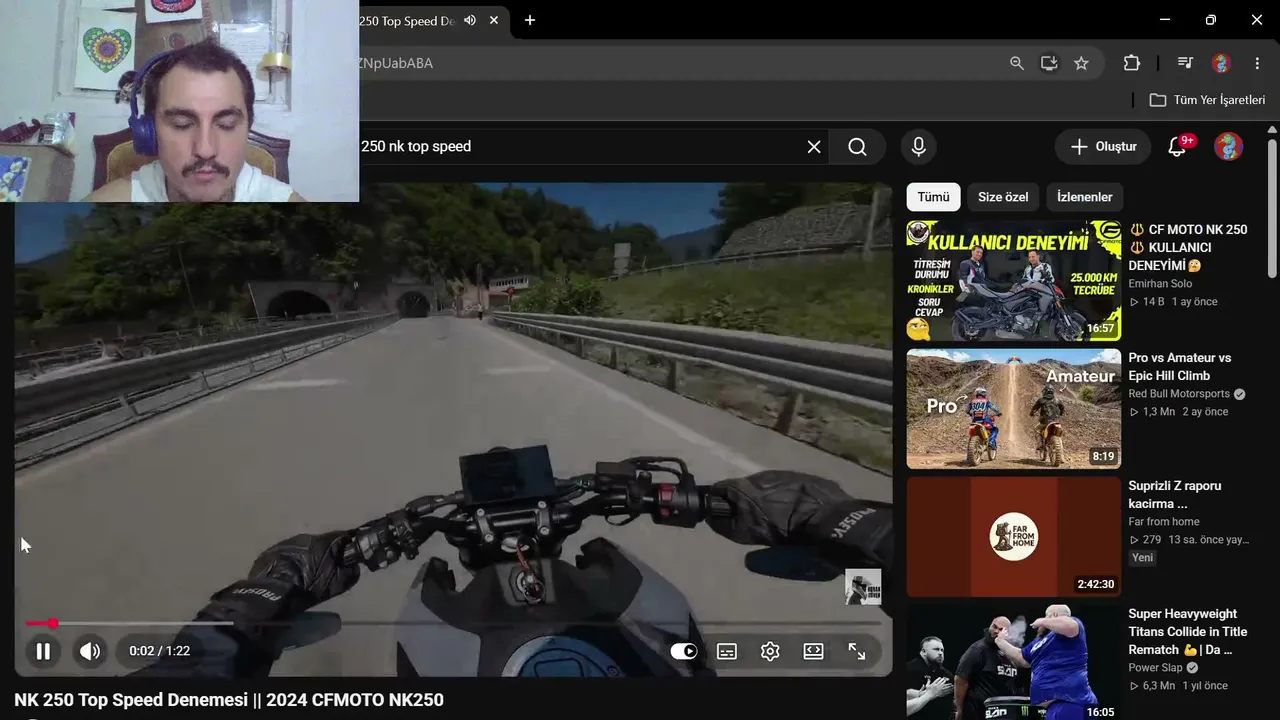Close the '250 Top Speed' browser tab

point(494,20)
